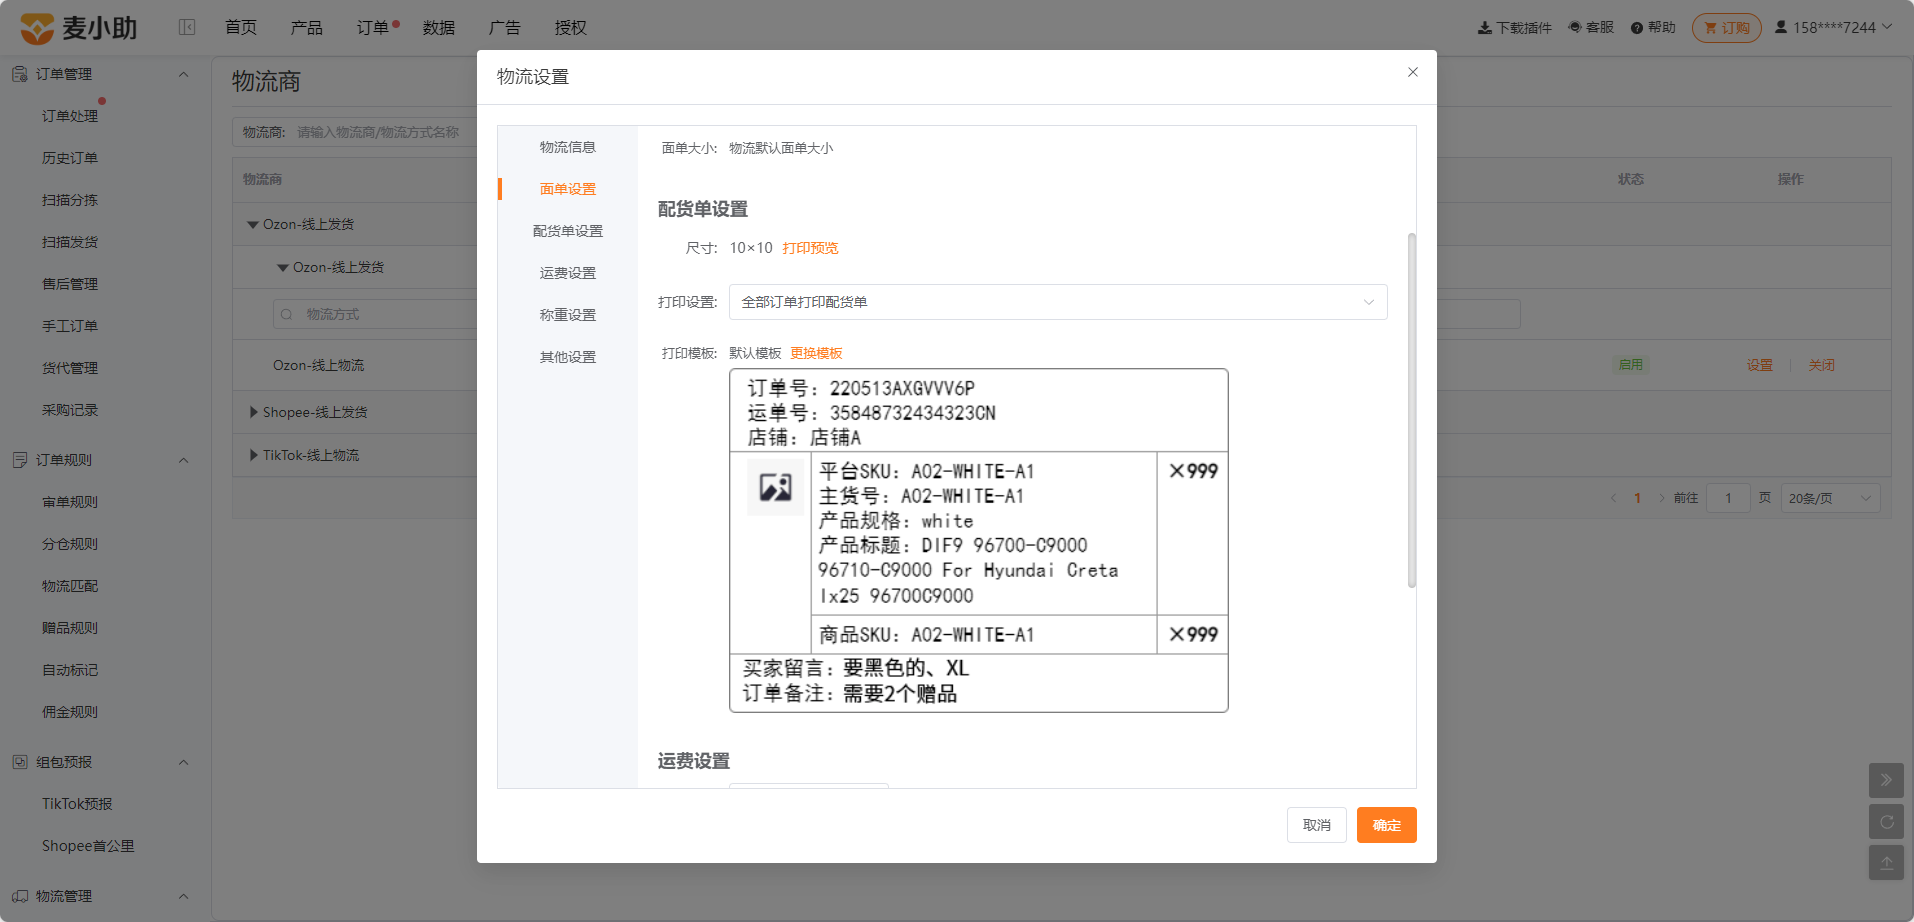Collapse the 物流管理 sidebar group
This screenshot has height=922, width=1914.
(183, 896)
